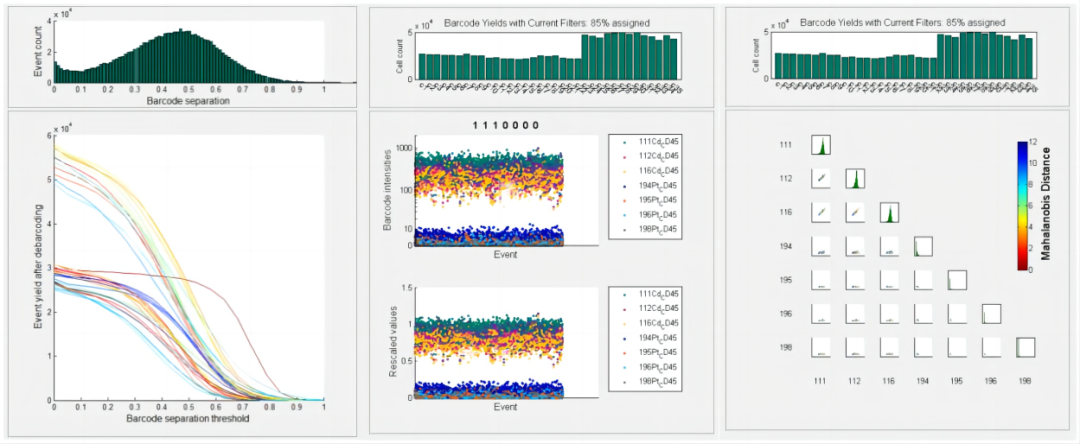This screenshot has height=444, width=1080.
Task: Click the 198 diagonal histogram box
Action: coord(1025,348)
